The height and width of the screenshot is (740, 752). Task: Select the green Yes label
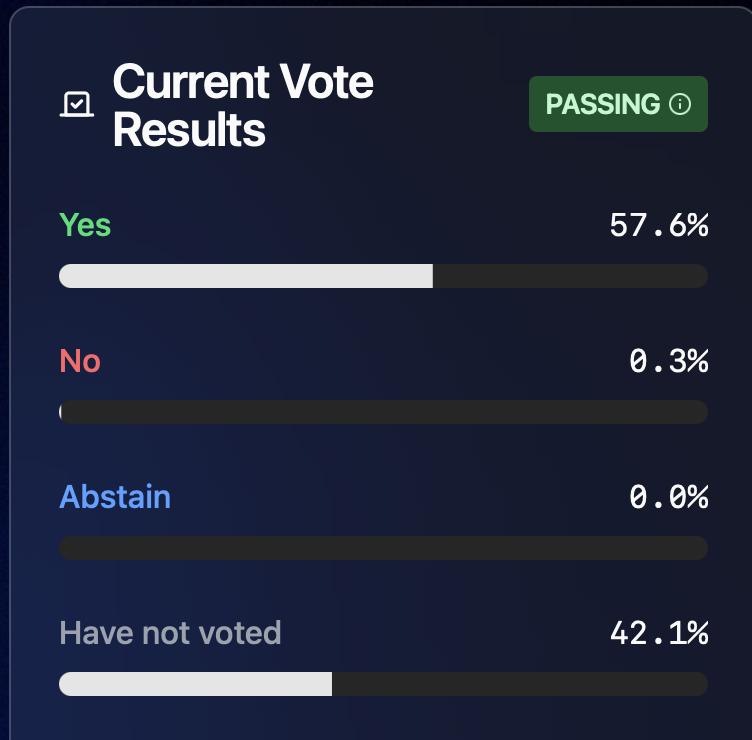point(85,225)
